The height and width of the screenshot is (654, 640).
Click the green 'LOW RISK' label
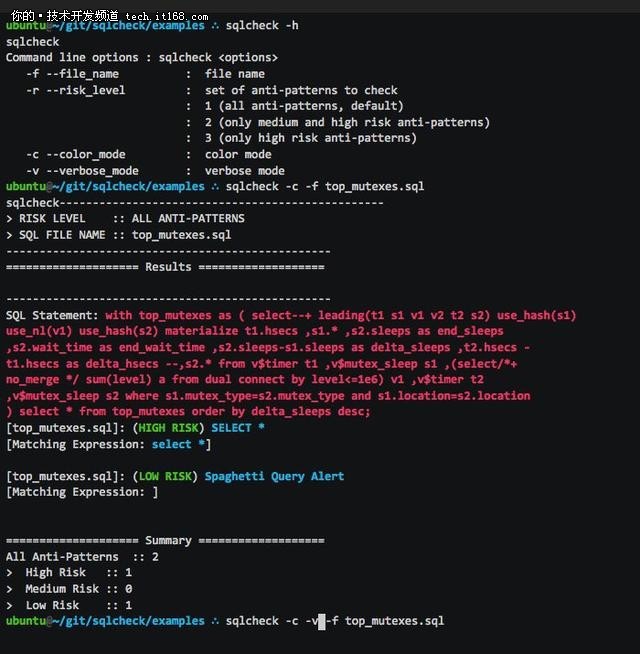coord(165,476)
